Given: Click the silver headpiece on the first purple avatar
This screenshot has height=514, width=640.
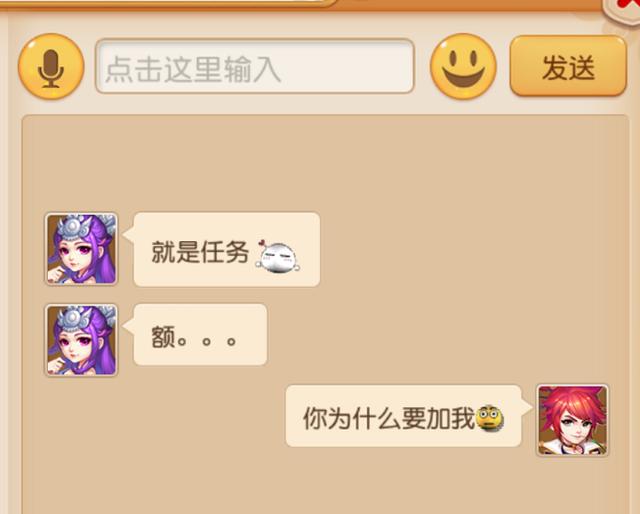Looking at the screenshot, I should [73, 227].
